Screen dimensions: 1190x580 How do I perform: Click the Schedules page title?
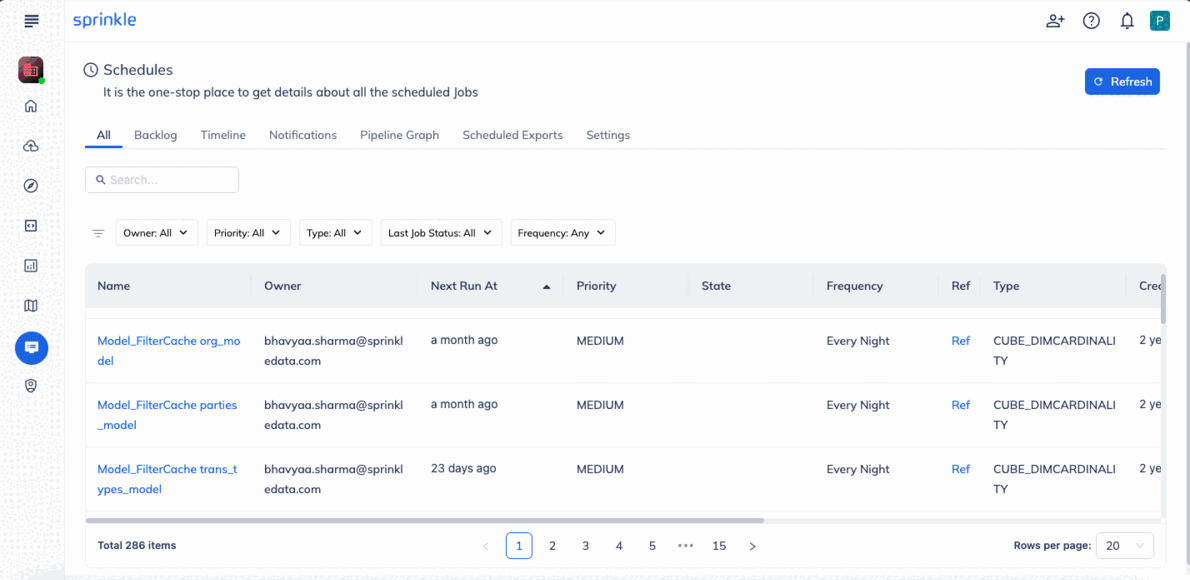pyautogui.click(x=138, y=70)
